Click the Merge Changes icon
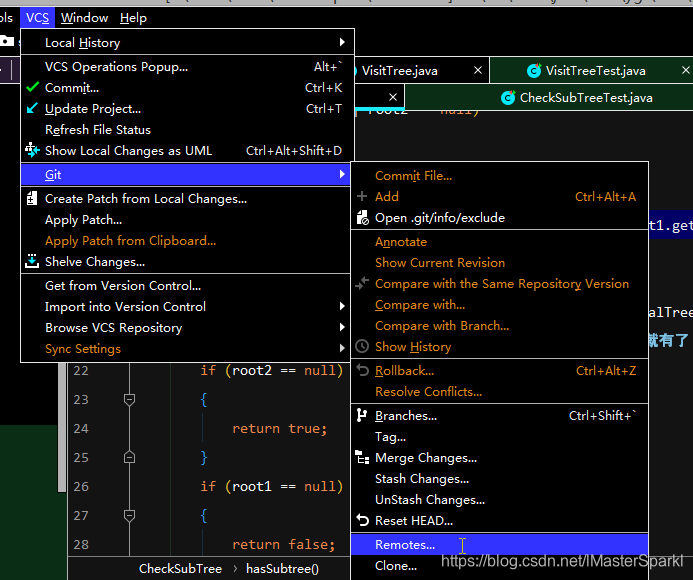693x580 pixels. 362,458
